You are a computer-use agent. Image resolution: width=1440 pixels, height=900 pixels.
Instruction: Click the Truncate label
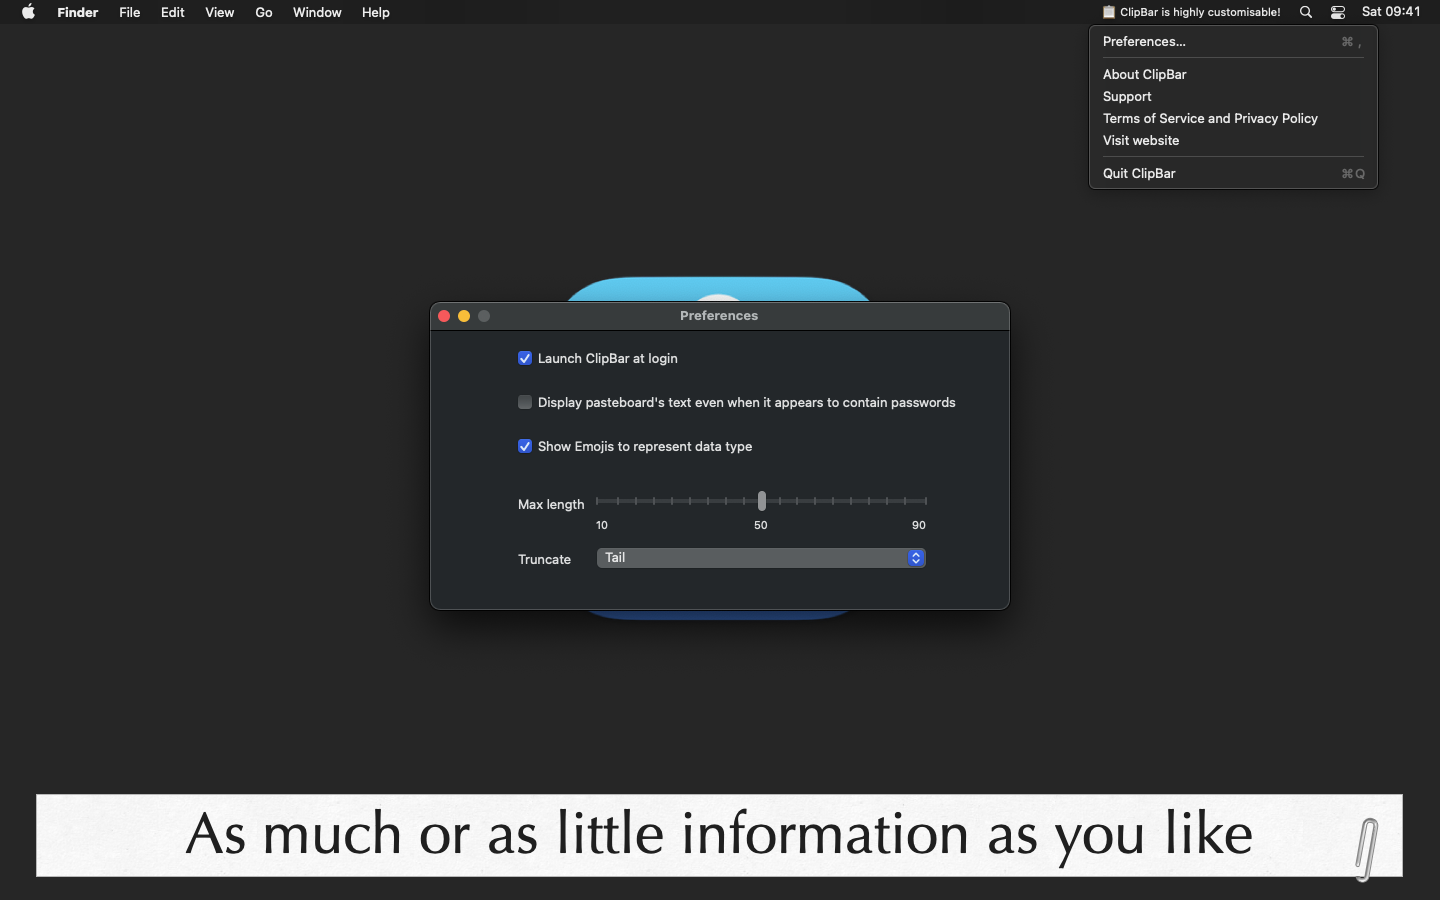coord(545,559)
